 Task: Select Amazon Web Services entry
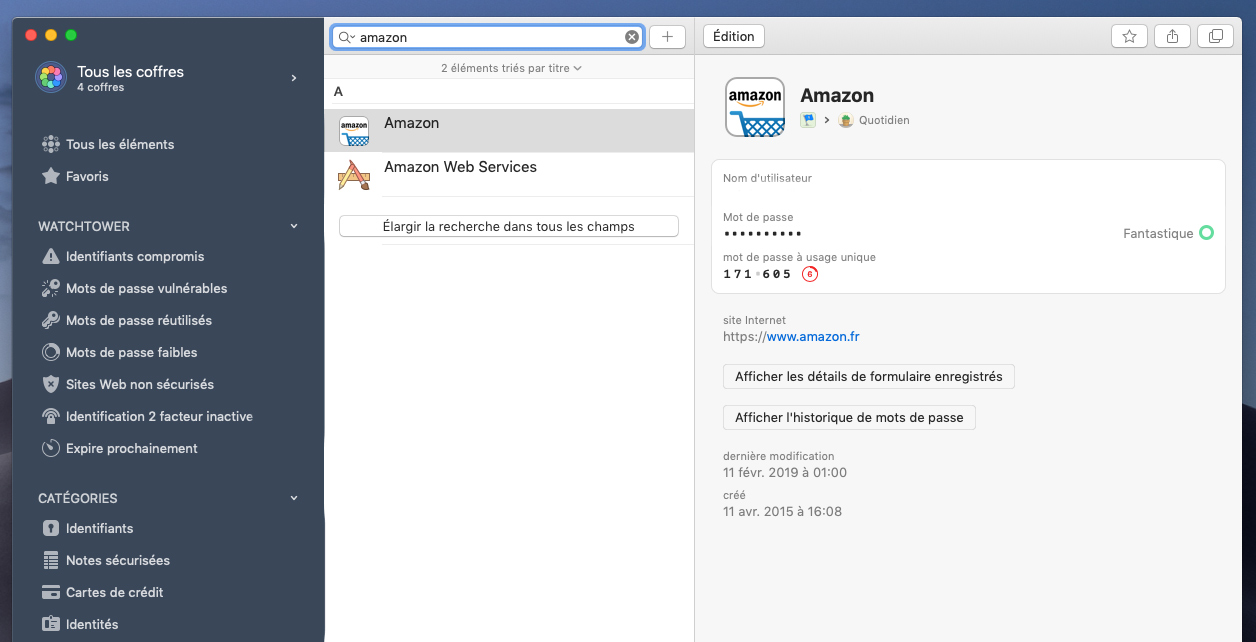click(509, 174)
